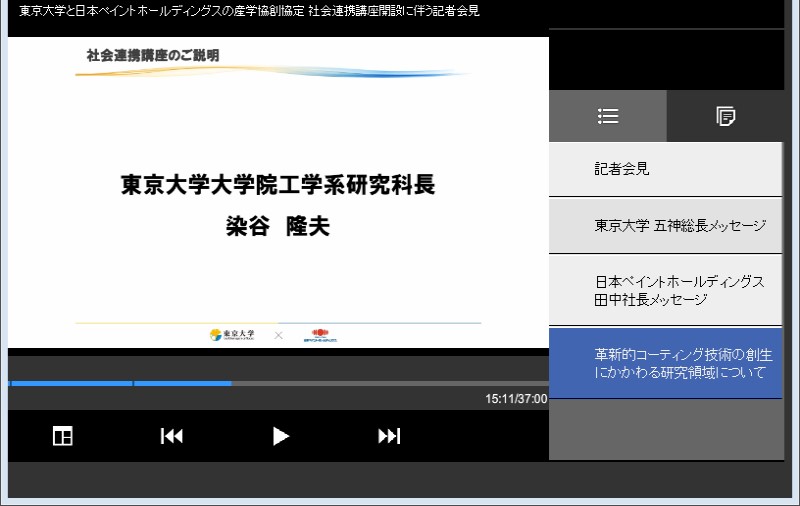
Task: Select the 記者会見 chapter
Action: pos(665,169)
